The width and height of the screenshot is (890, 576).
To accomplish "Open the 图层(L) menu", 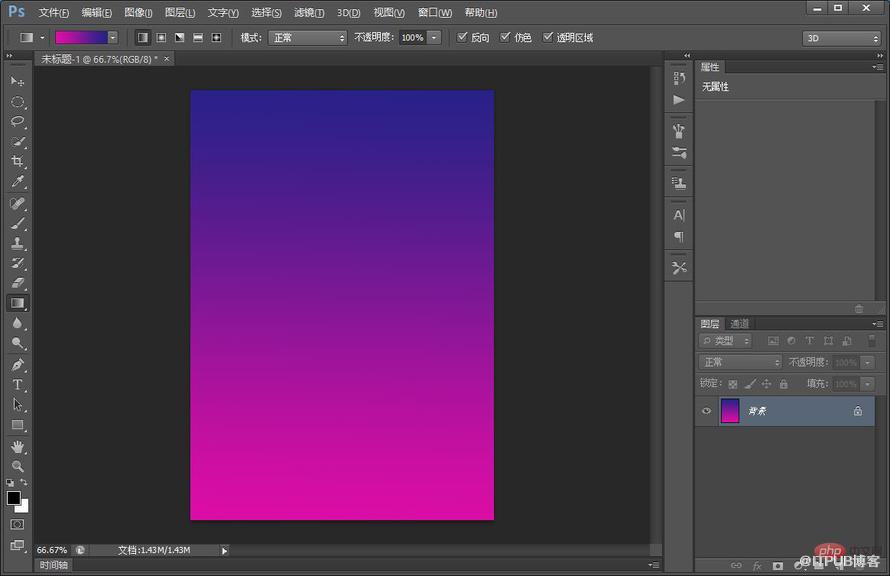I will [179, 12].
